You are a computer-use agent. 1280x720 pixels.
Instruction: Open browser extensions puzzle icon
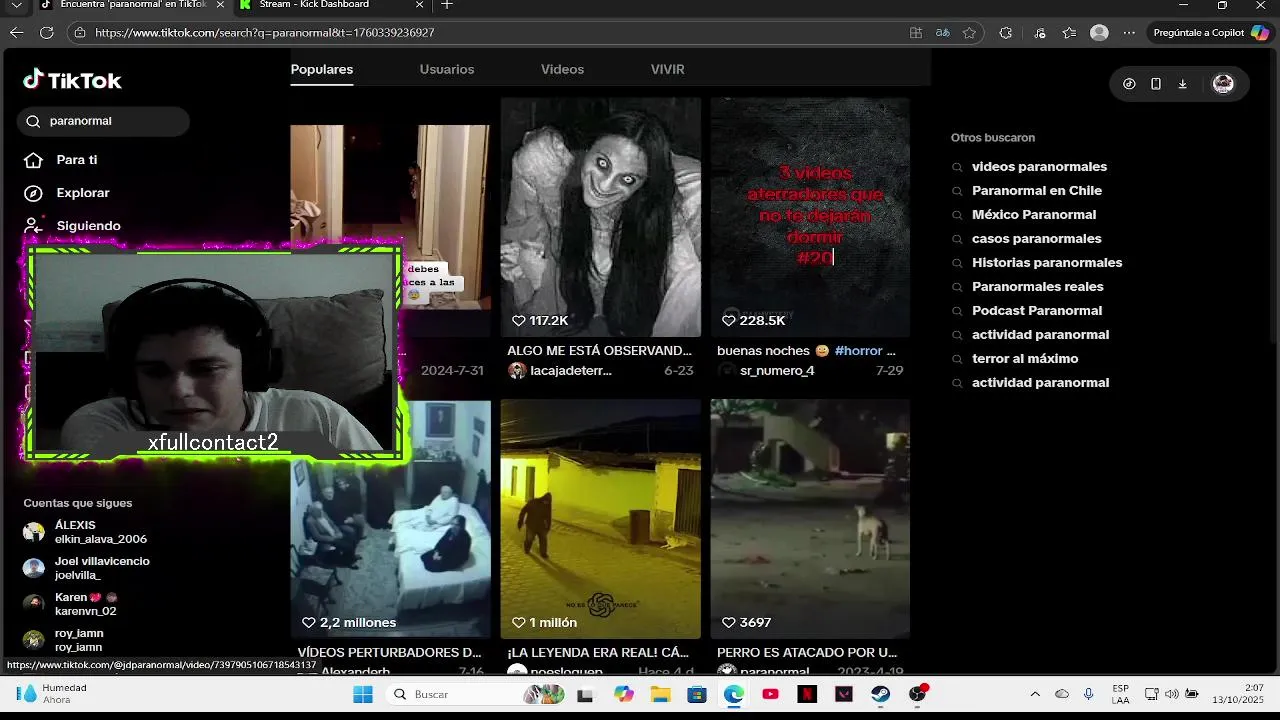pyautogui.click(x=1006, y=33)
